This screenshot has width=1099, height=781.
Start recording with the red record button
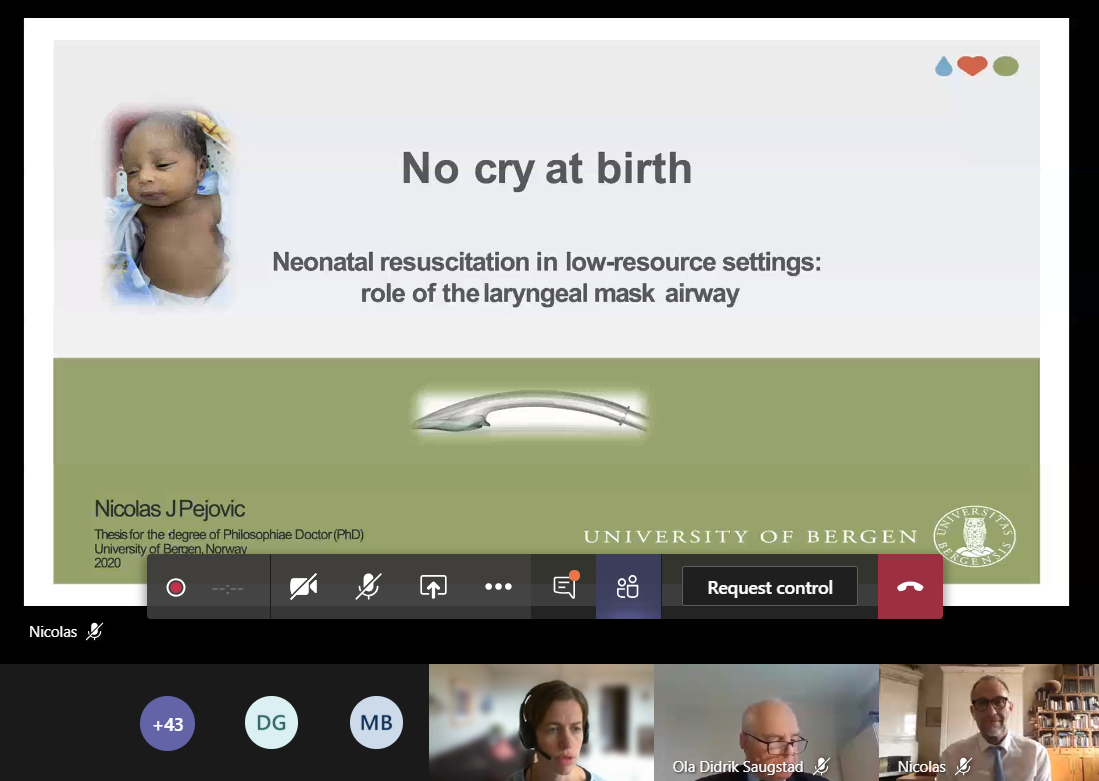tap(176, 587)
